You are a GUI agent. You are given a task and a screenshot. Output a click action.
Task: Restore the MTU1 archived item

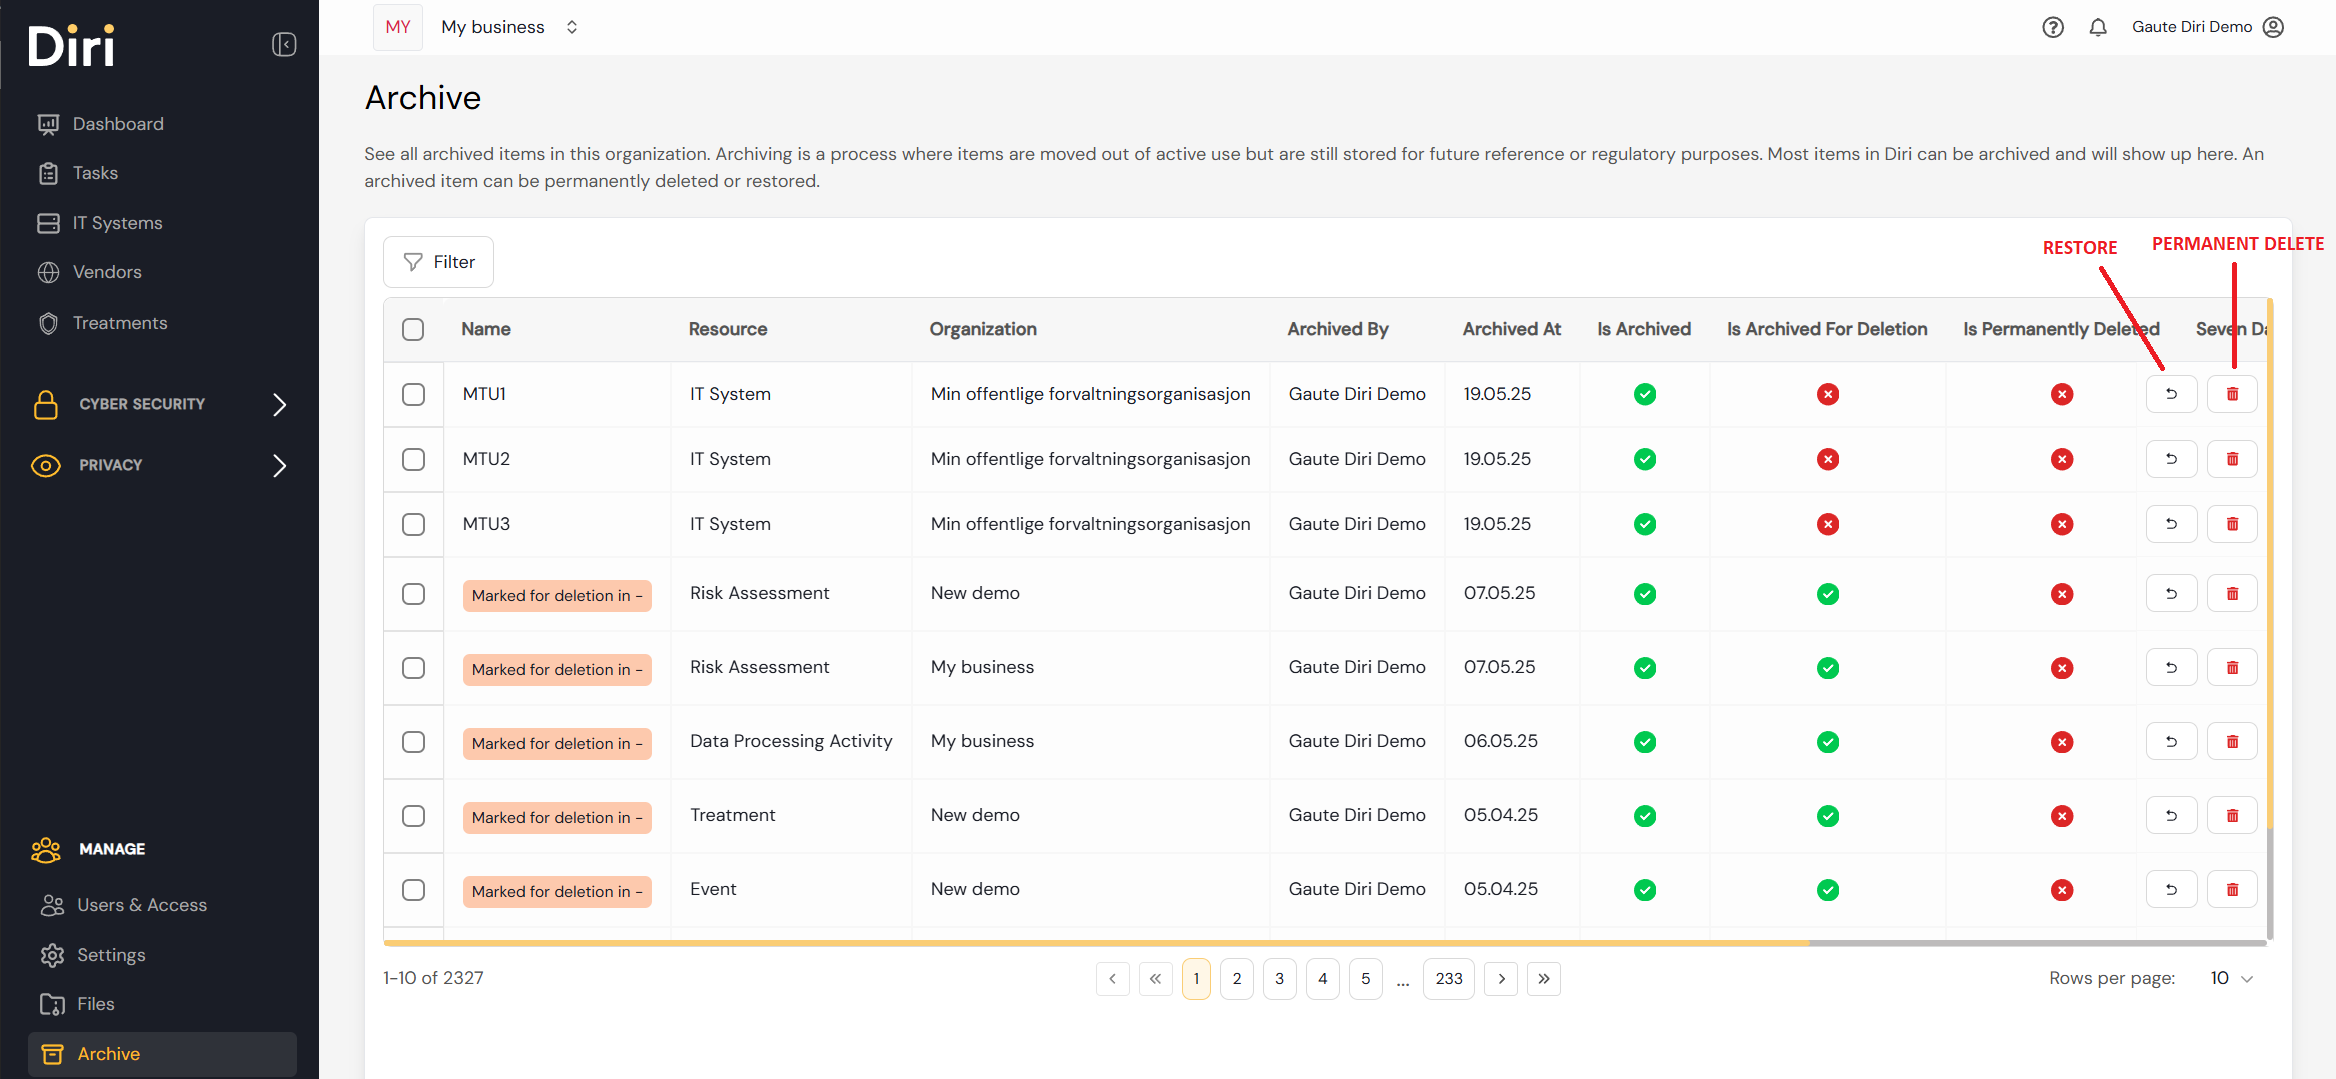(x=2171, y=394)
